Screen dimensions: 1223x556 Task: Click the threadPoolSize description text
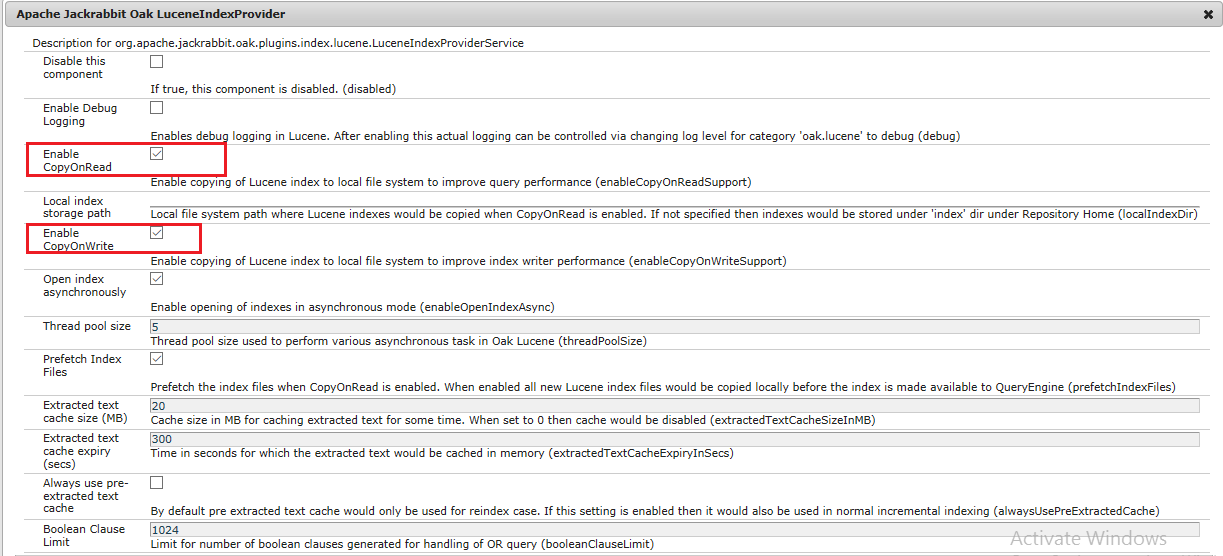(398, 341)
